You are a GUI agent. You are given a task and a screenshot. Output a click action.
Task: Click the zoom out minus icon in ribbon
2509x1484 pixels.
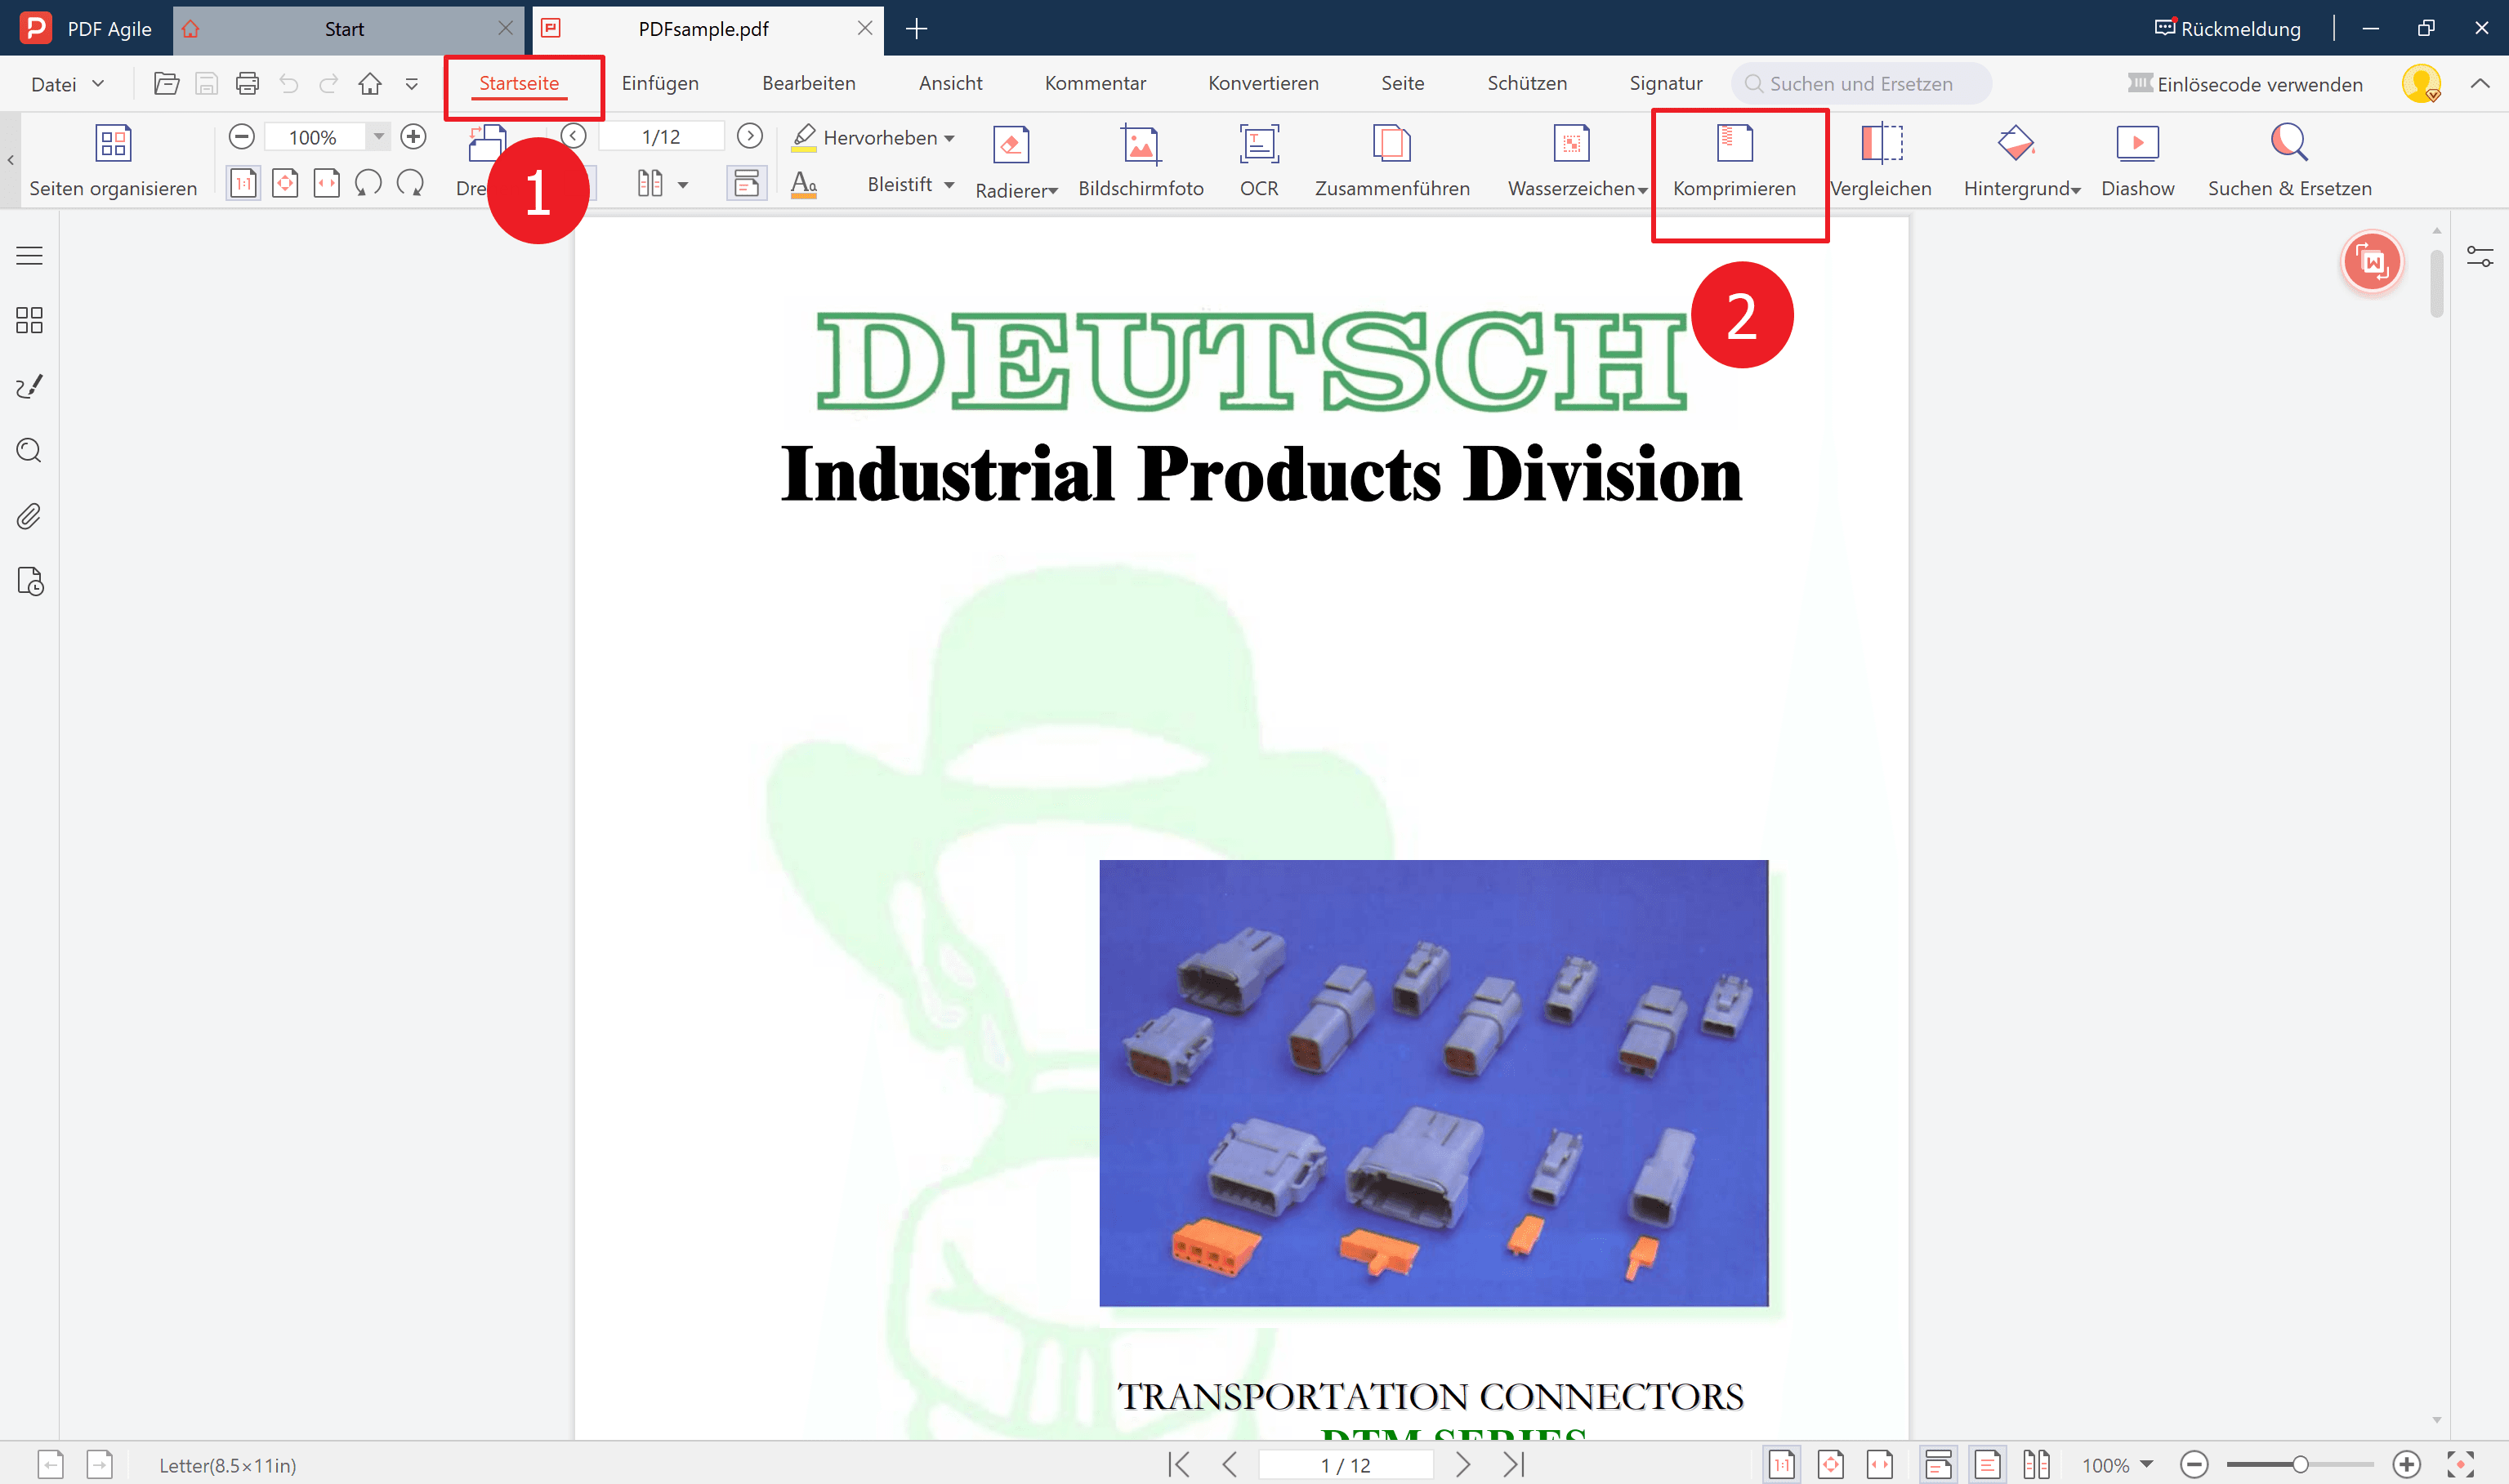click(242, 137)
